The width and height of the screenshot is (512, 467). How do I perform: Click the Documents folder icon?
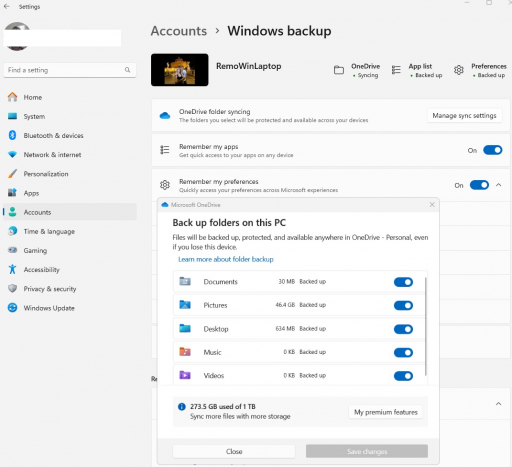(x=185, y=281)
